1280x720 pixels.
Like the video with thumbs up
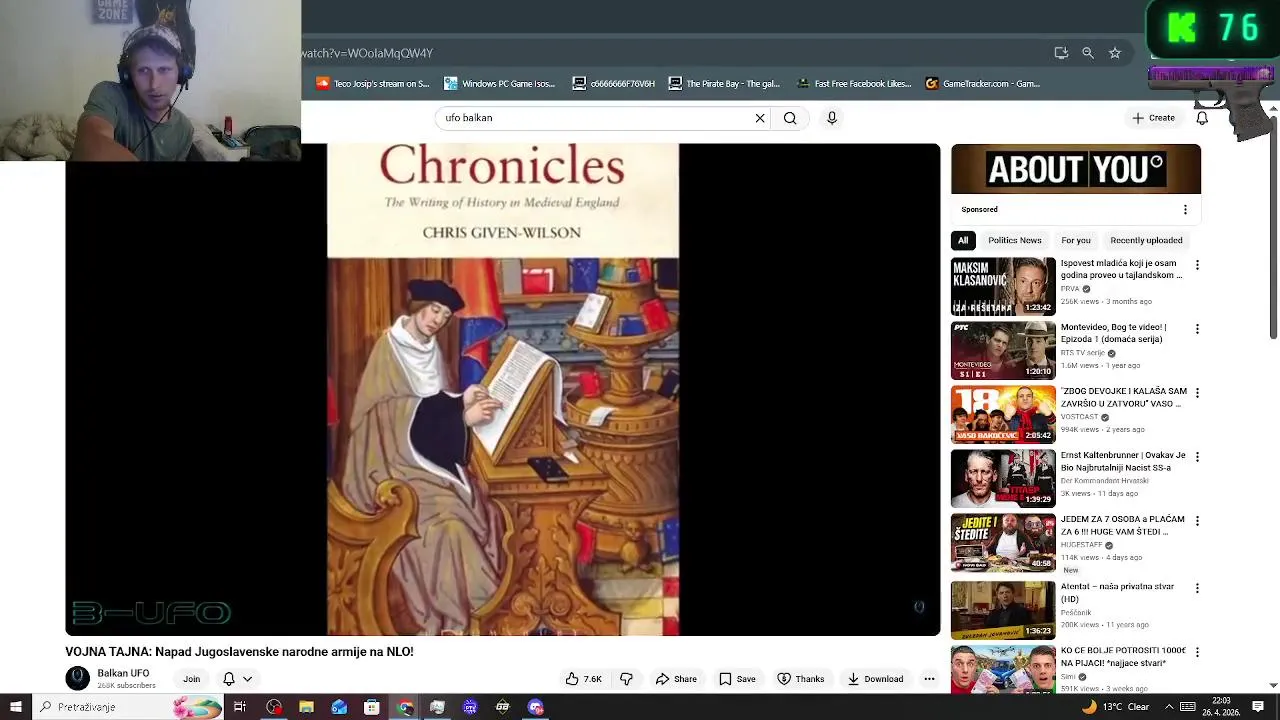coord(583,679)
